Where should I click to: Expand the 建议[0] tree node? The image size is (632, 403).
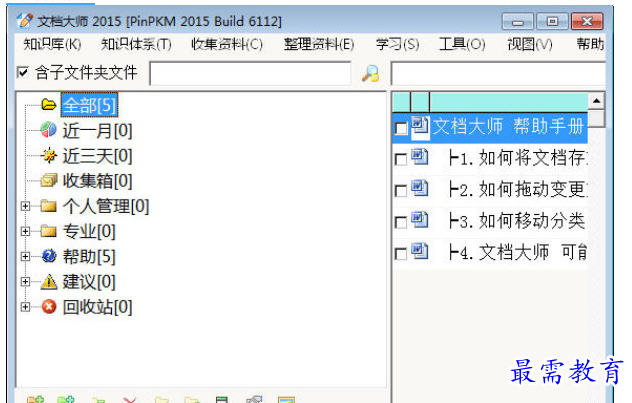click(x=25, y=282)
